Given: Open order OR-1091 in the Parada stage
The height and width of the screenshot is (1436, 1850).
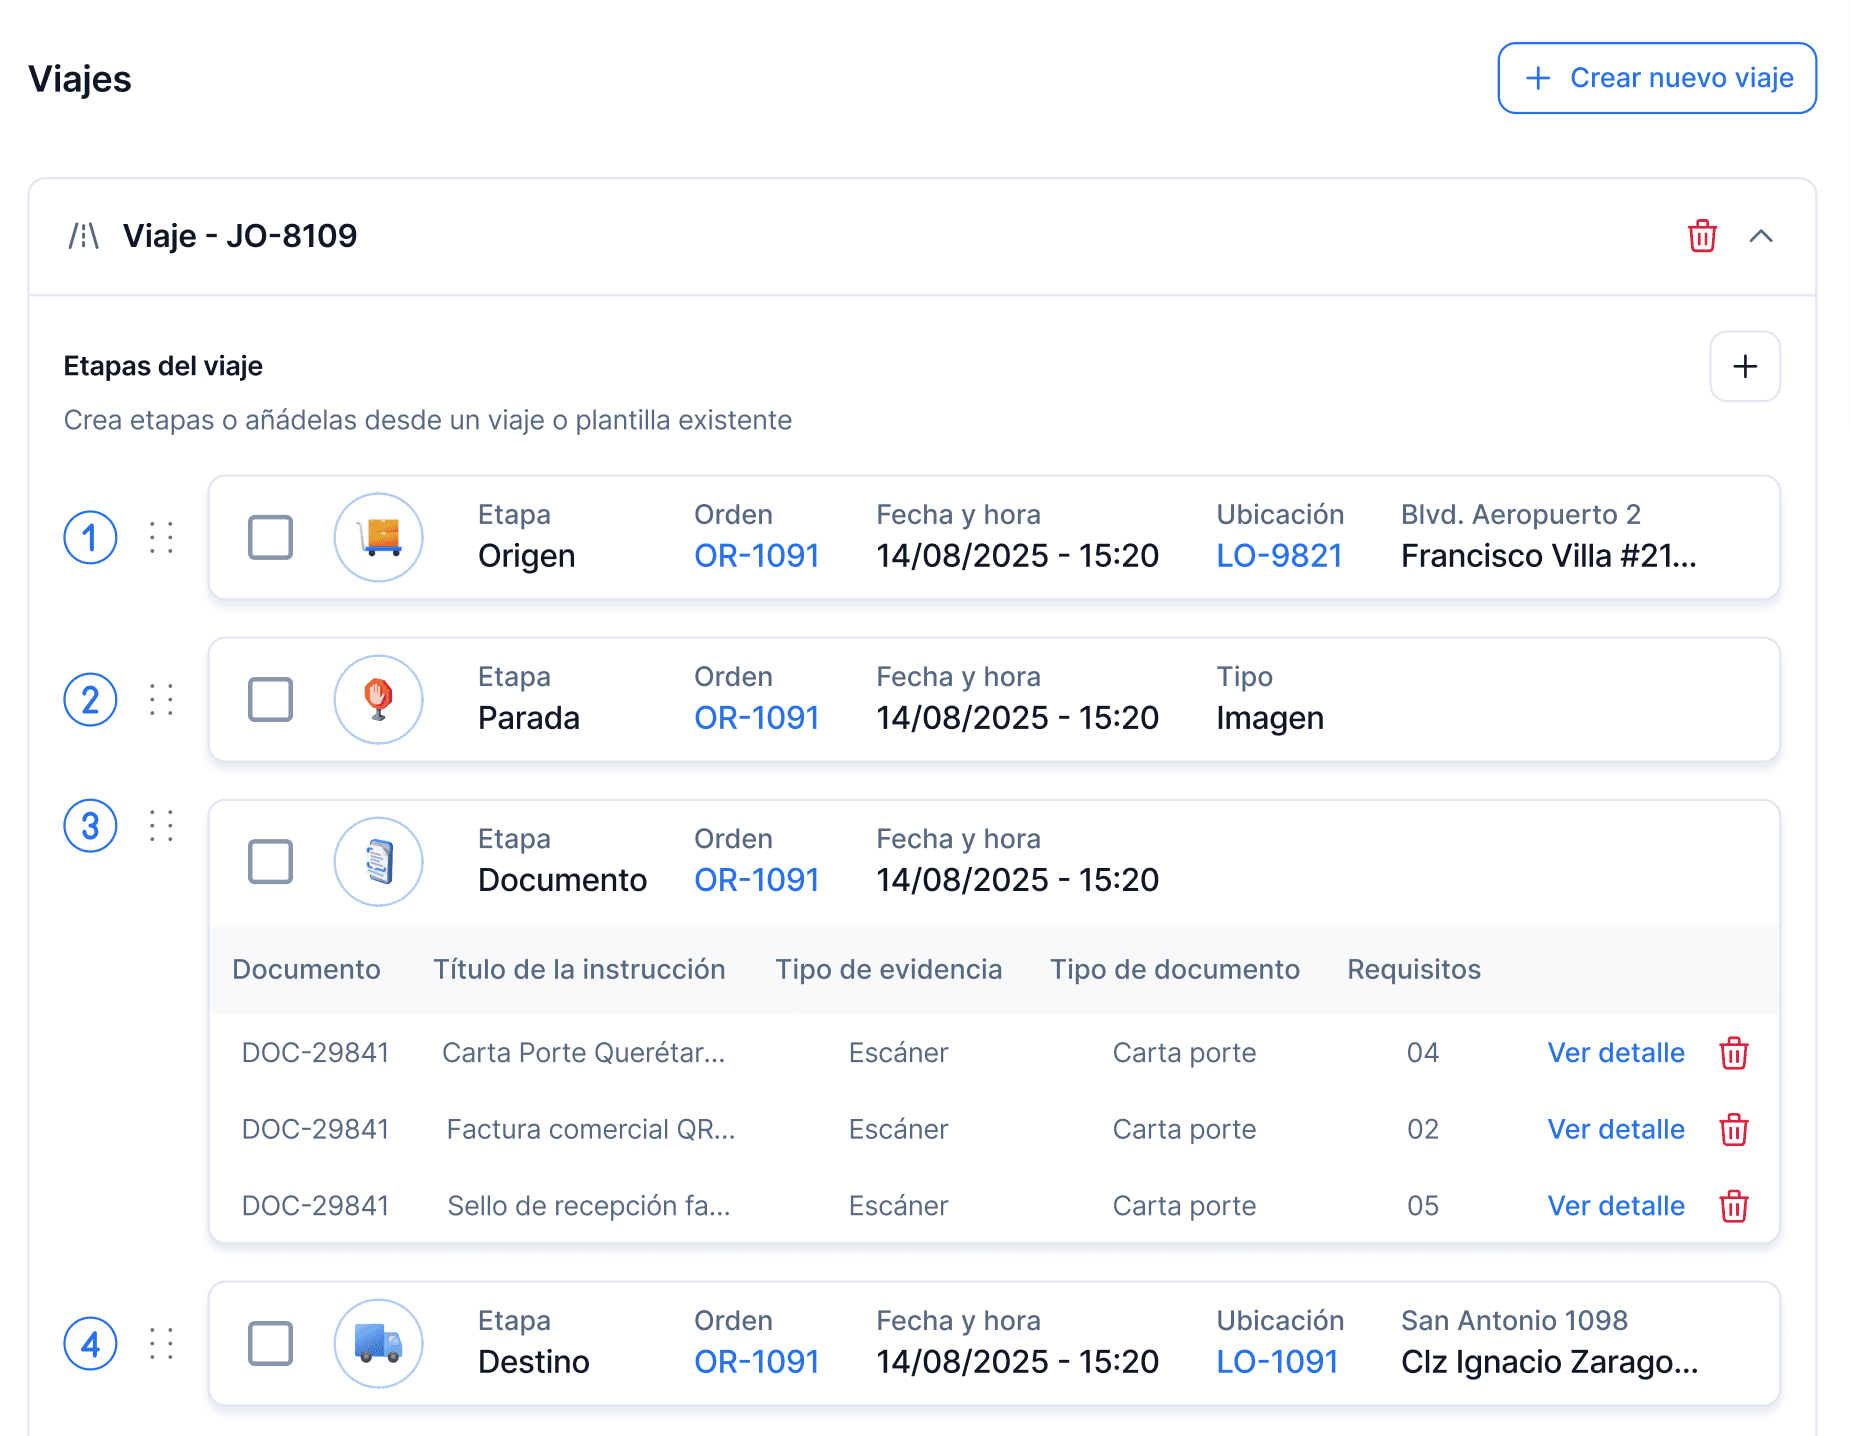Looking at the screenshot, I should [x=756, y=718].
